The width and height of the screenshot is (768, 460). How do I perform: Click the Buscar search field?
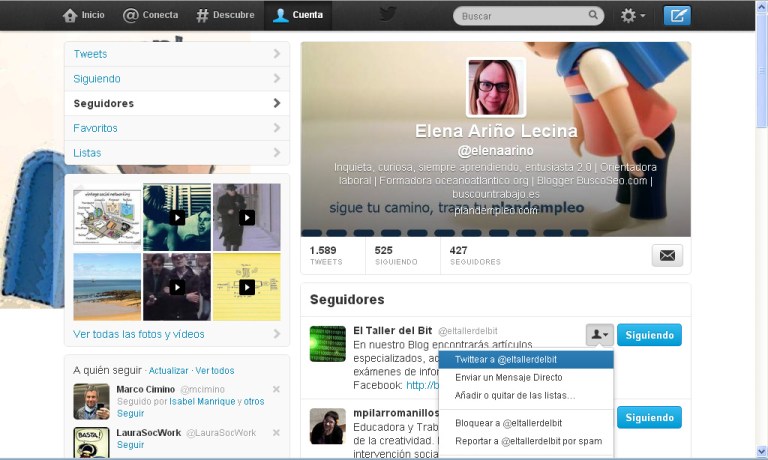[x=528, y=16]
